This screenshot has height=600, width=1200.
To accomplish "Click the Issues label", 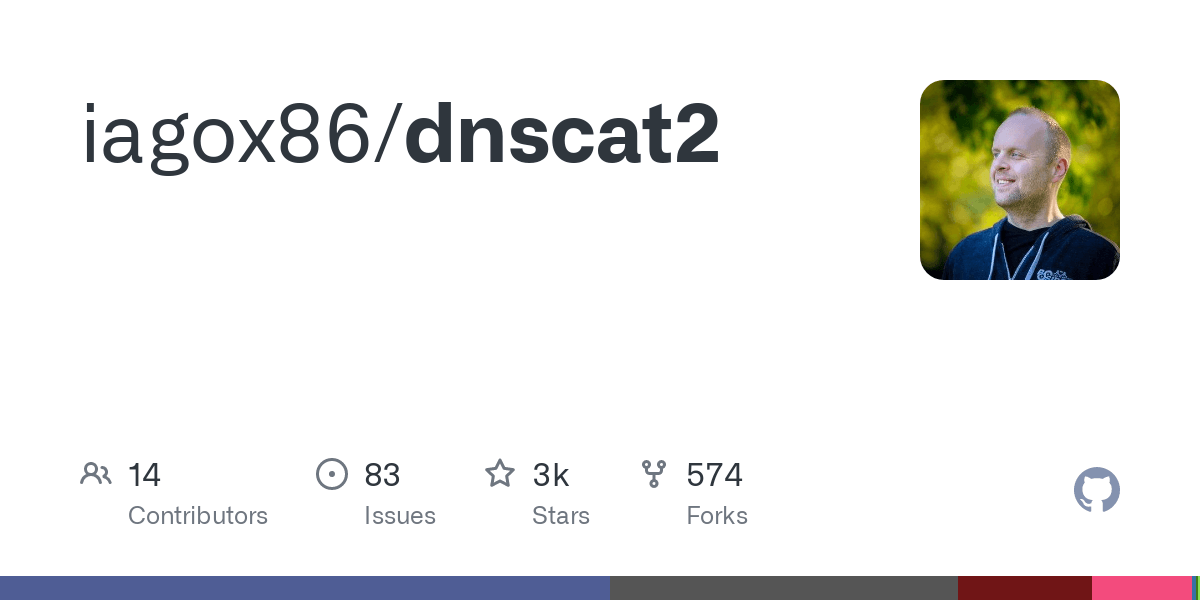I will [x=400, y=516].
